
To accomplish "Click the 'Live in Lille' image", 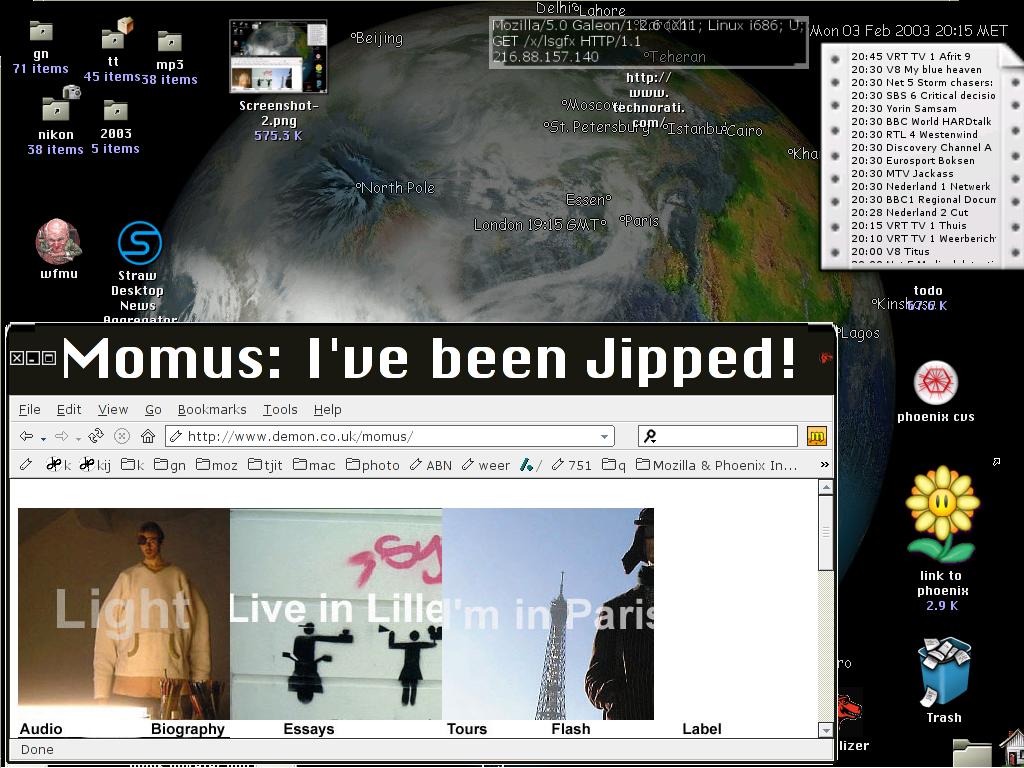I will [x=336, y=614].
